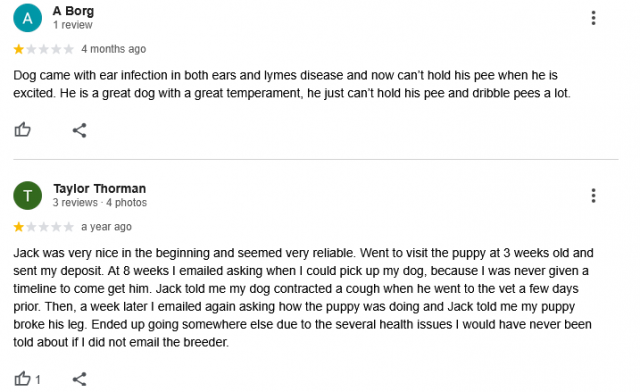Image resolution: width=640 pixels, height=392 pixels.
Task: Share A Borg's review
Action: click(x=80, y=130)
